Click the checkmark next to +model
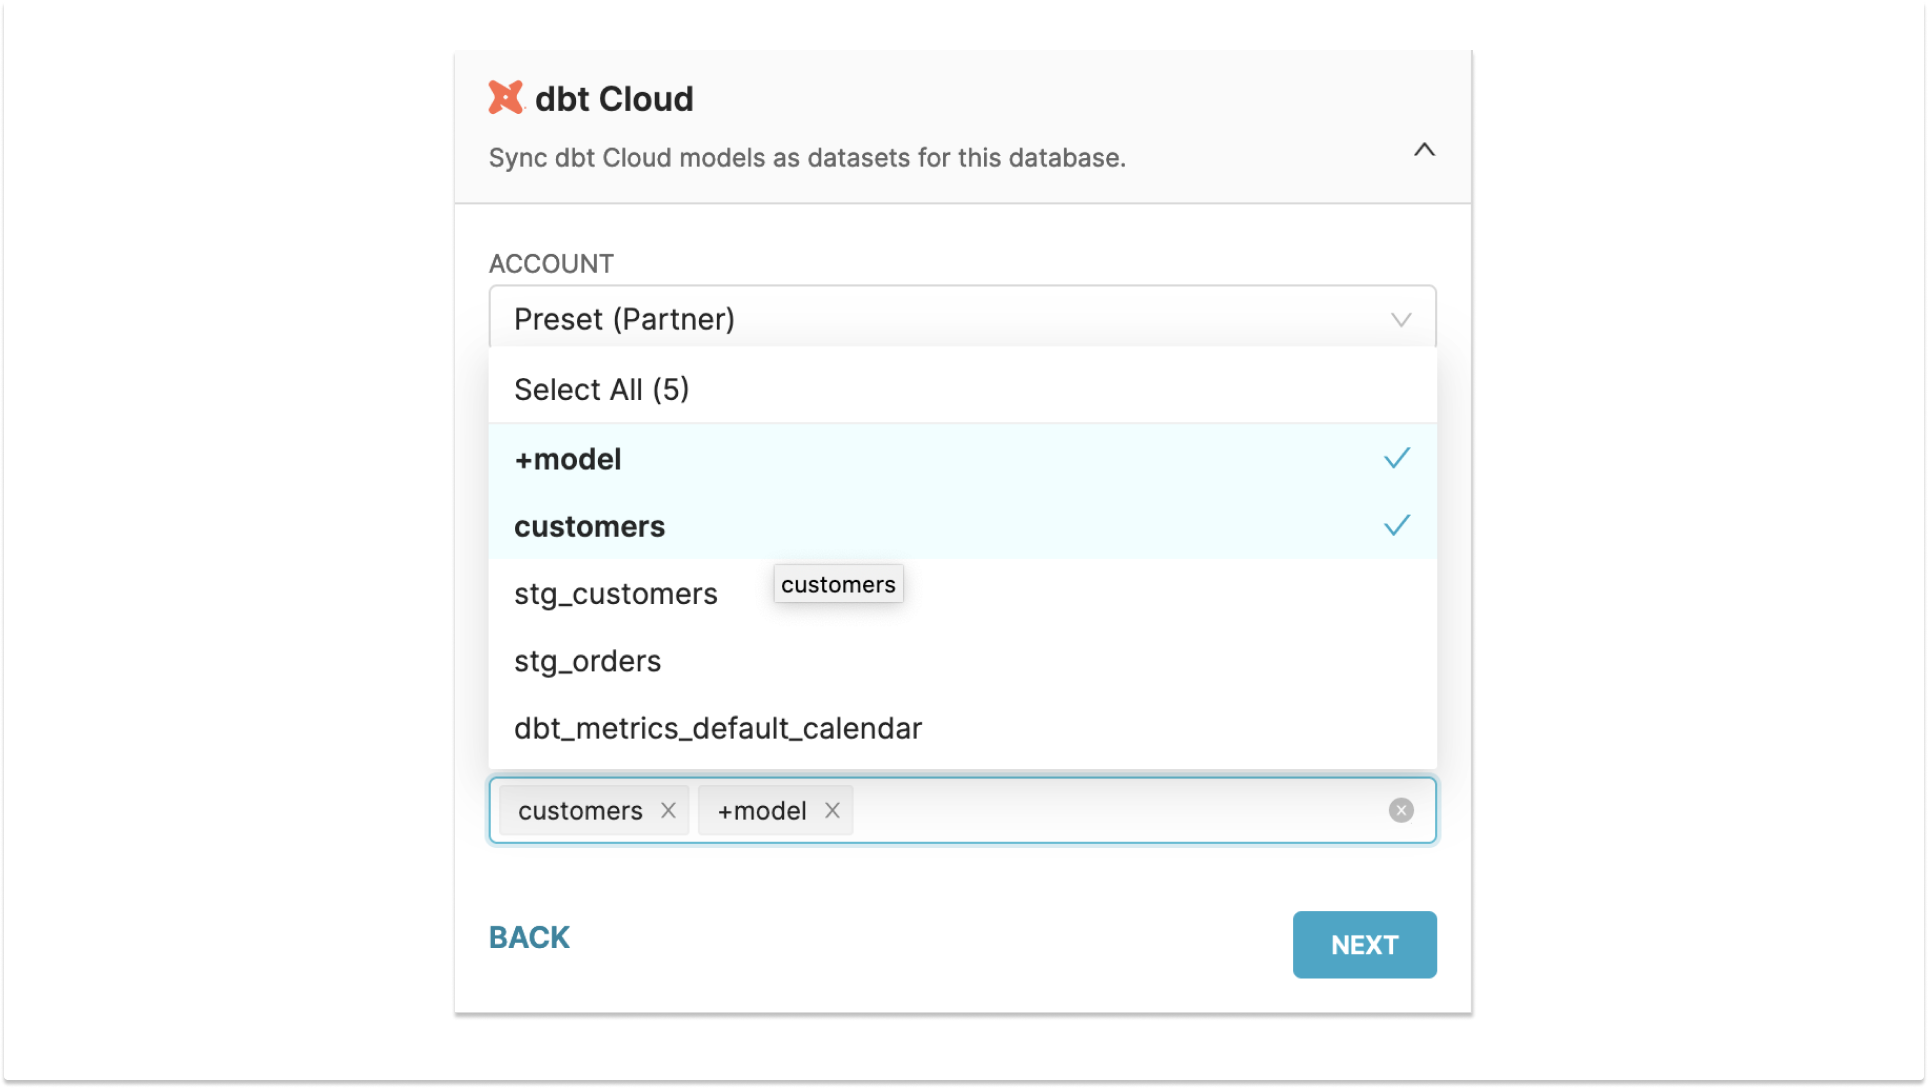Viewport: 1928px width, 1088px height. pyautogui.click(x=1396, y=457)
